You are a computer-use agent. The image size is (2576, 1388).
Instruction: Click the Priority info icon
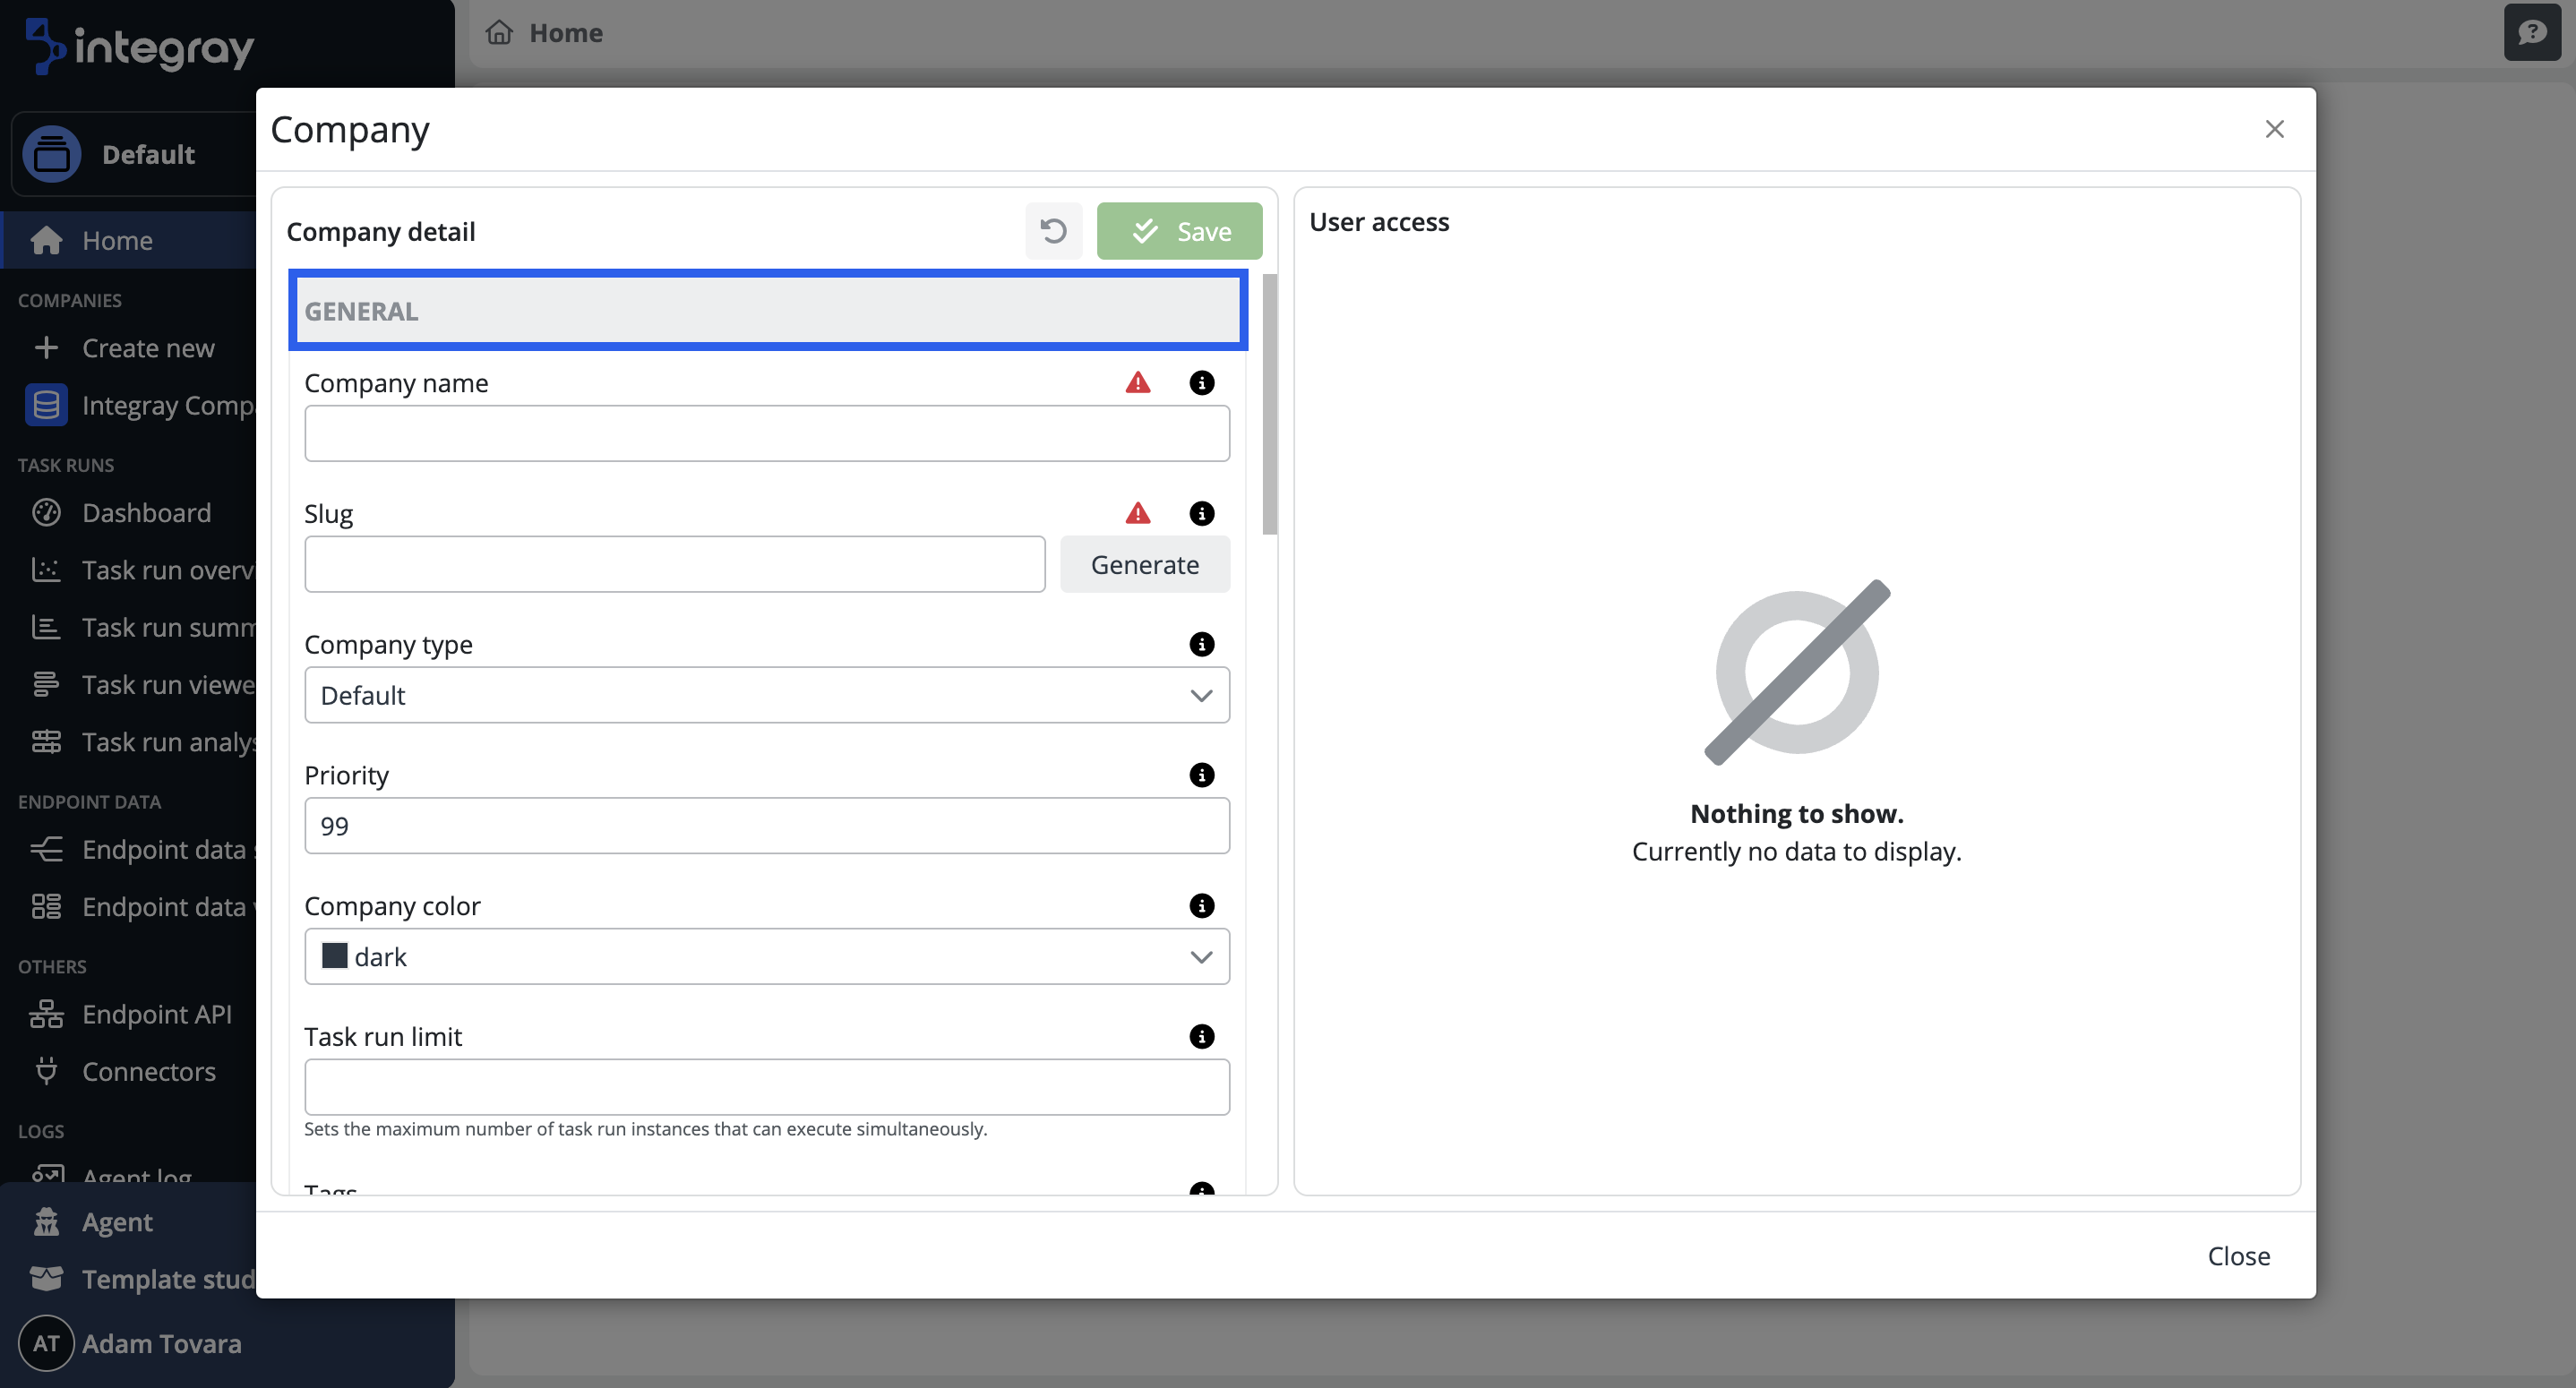click(x=1201, y=775)
